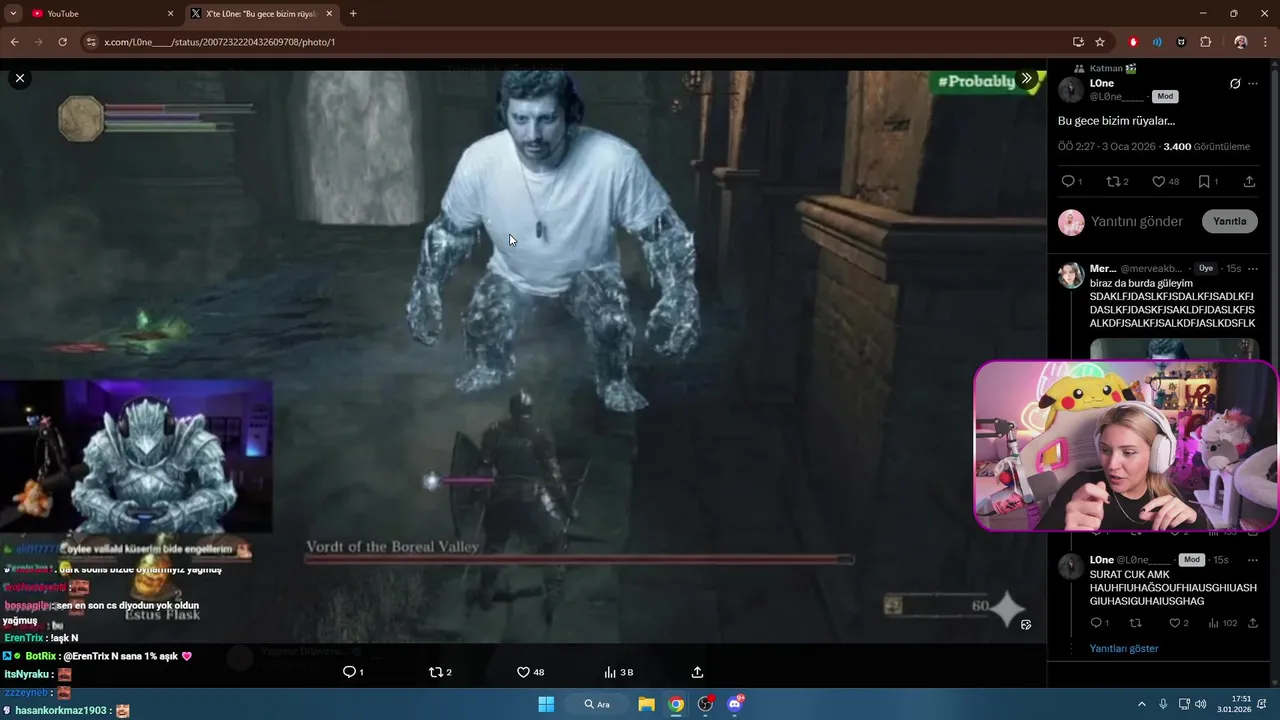The width and height of the screenshot is (1280, 720).
Task: View analytics showing 102 on L0ne's reply
Action: click(1222, 623)
